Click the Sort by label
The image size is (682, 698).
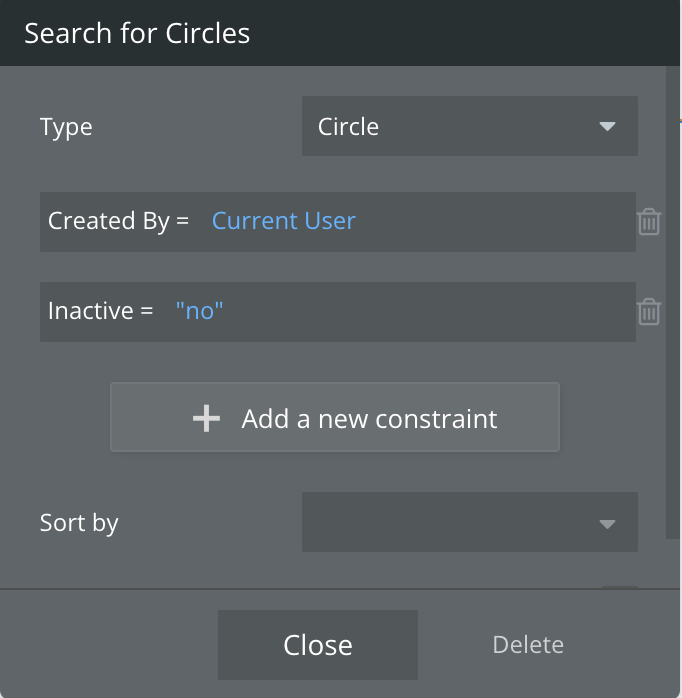(x=79, y=523)
